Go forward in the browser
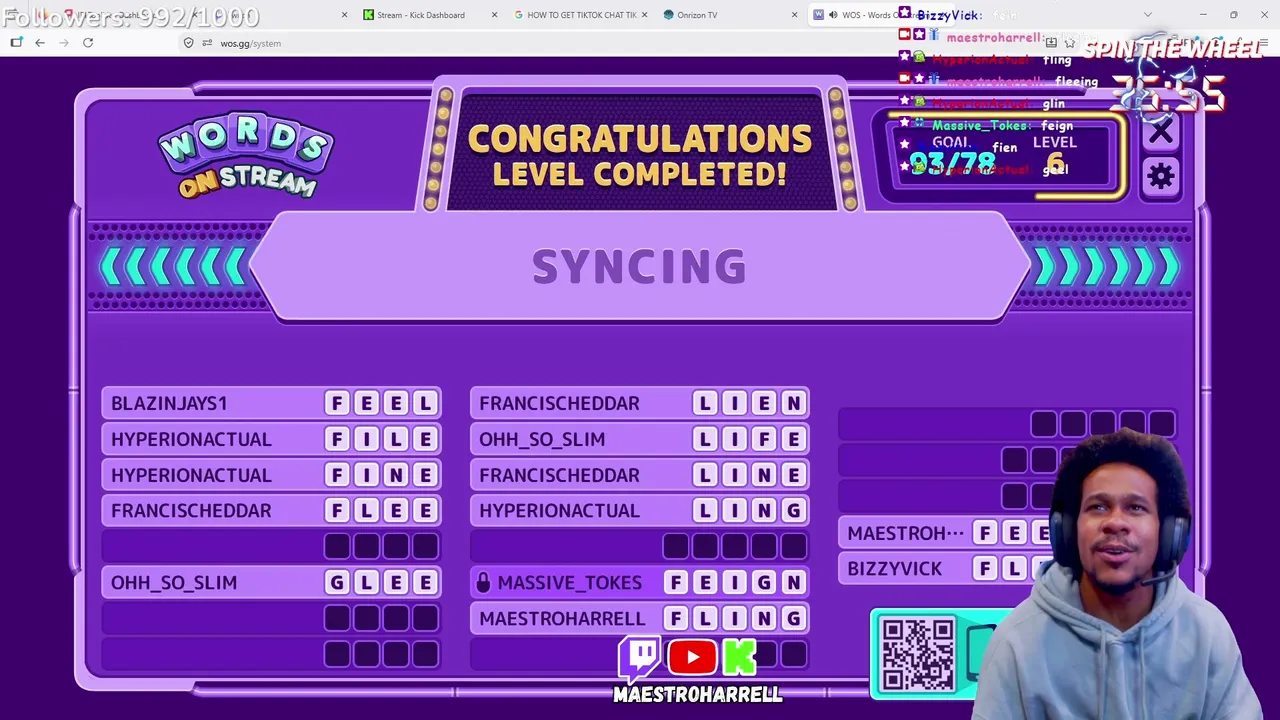The image size is (1280, 720). tap(64, 43)
